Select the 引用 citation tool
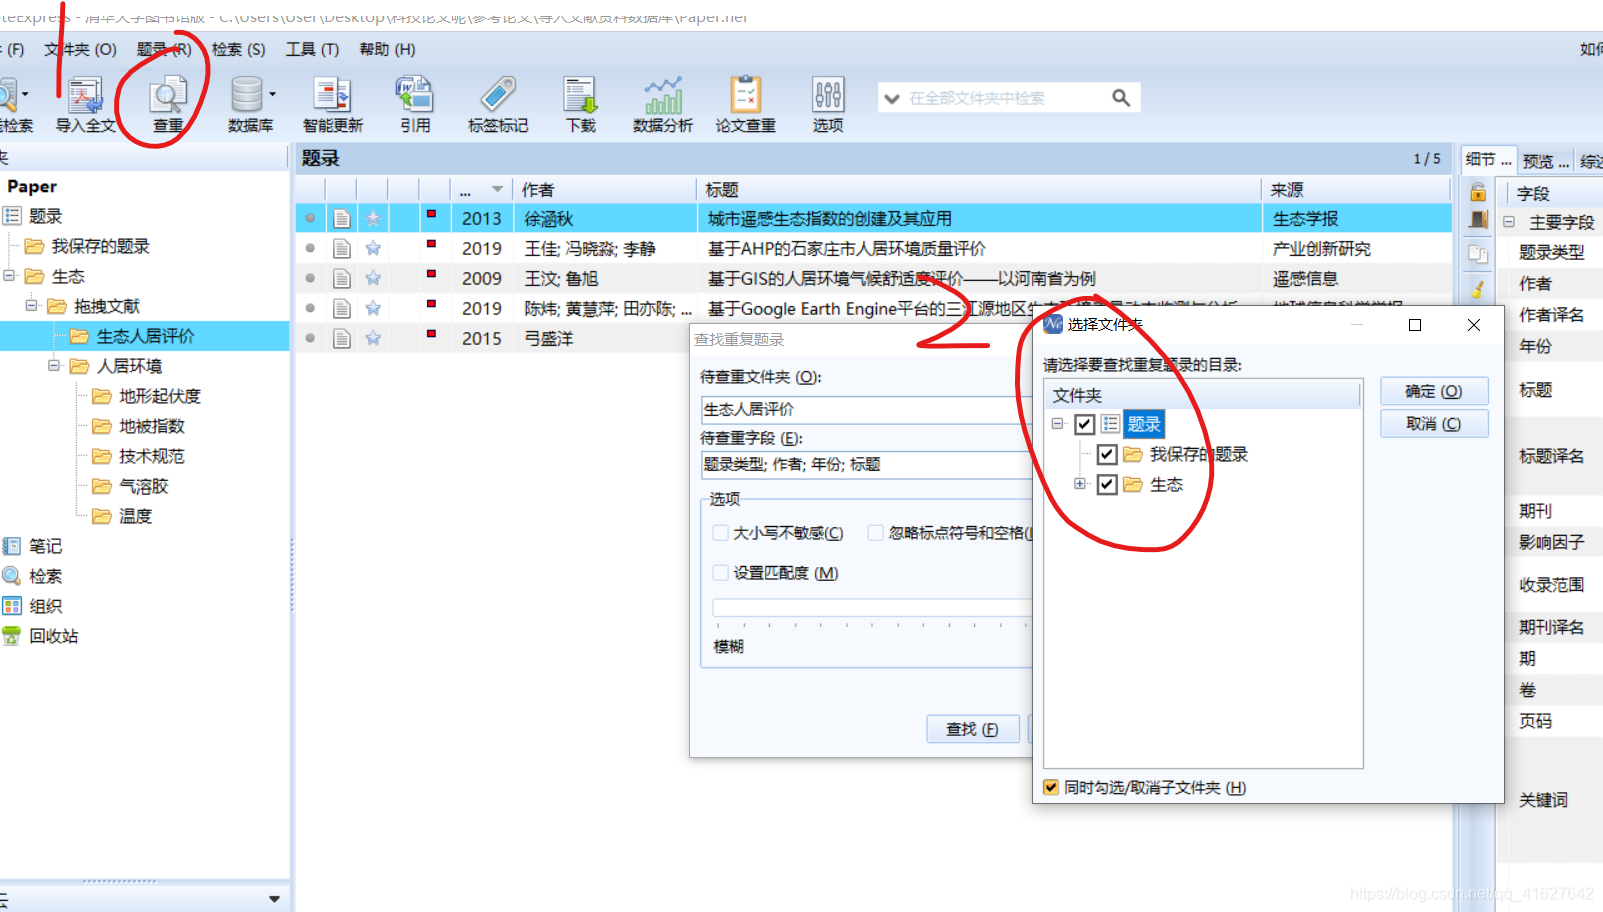 click(x=415, y=104)
